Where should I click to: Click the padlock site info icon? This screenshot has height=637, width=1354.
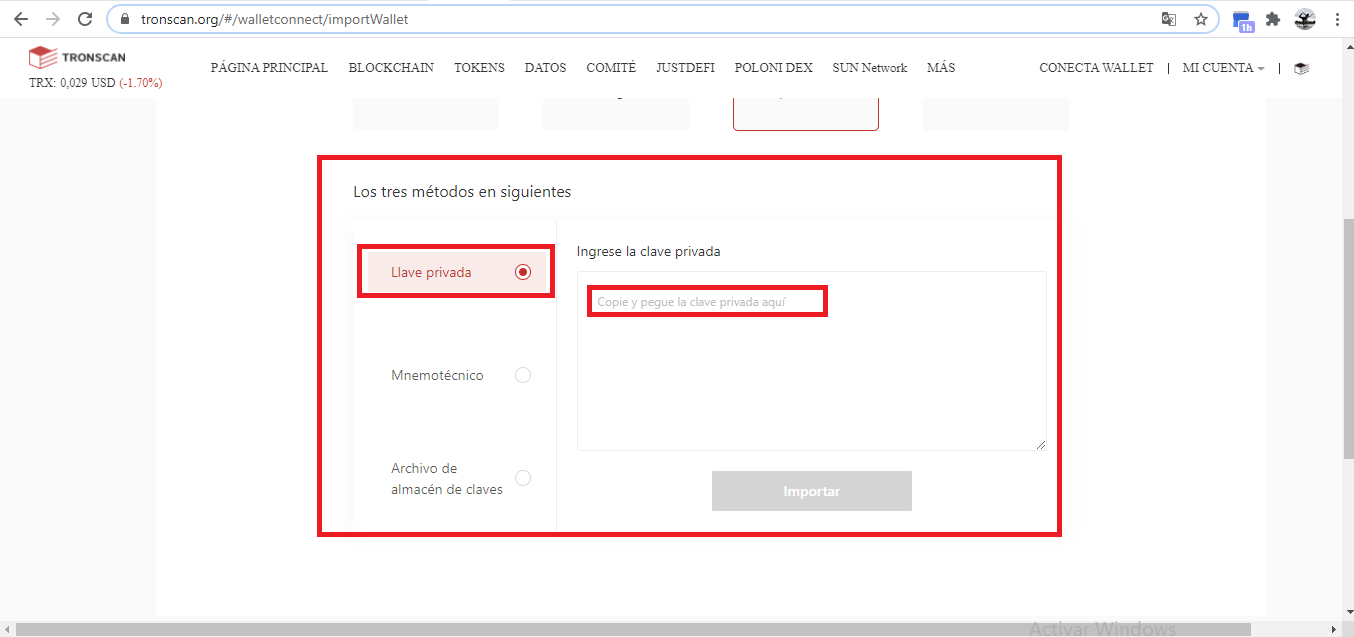pyautogui.click(x=125, y=19)
